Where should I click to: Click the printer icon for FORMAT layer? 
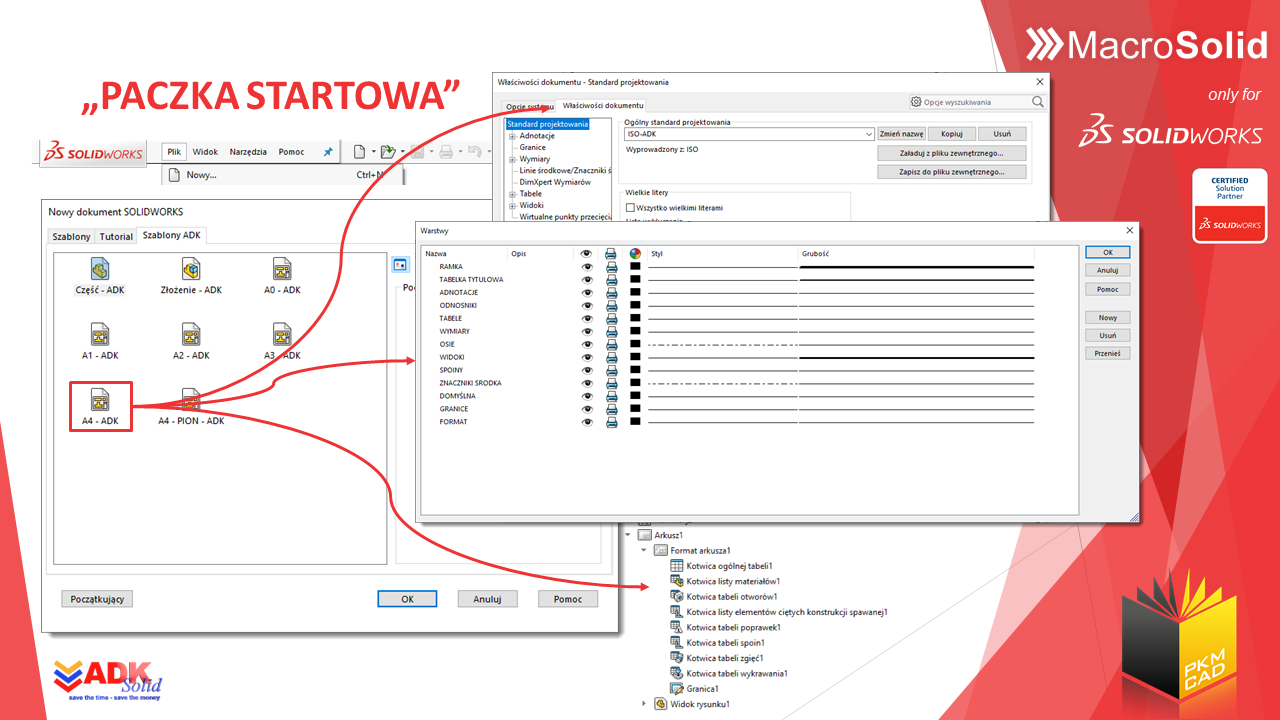click(611, 422)
